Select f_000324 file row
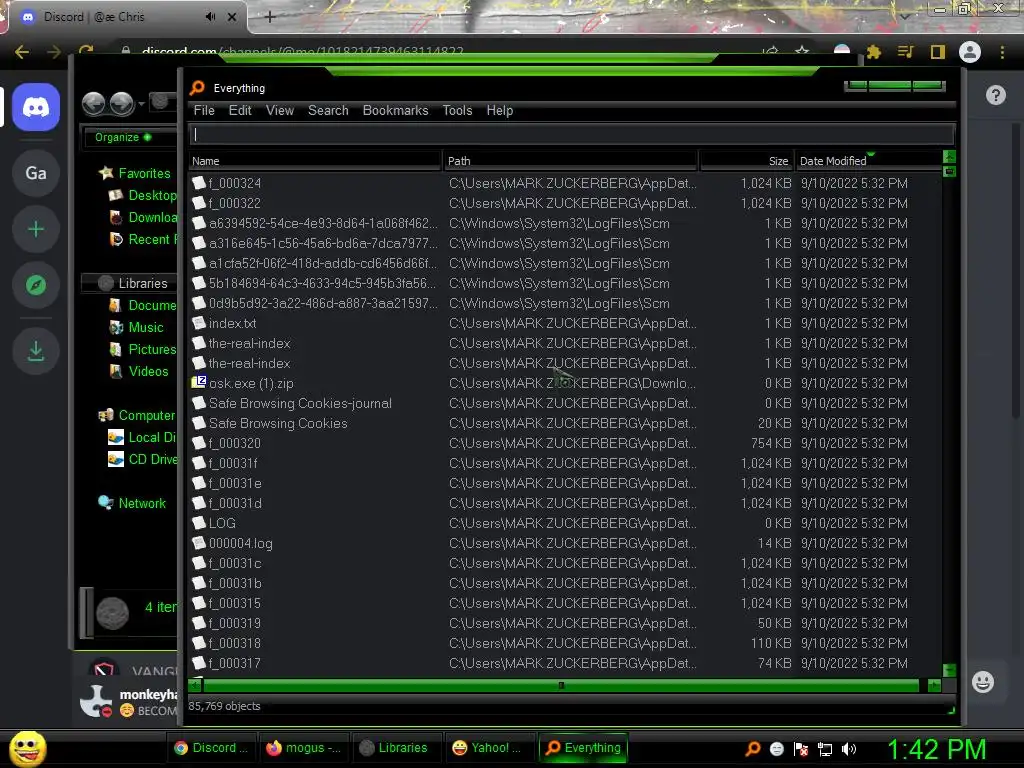Screen dimensions: 1024x768 [565, 183]
